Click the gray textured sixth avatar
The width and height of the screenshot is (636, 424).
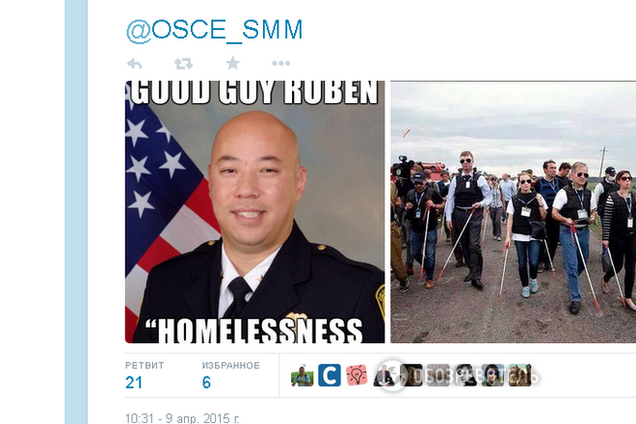[438, 375]
